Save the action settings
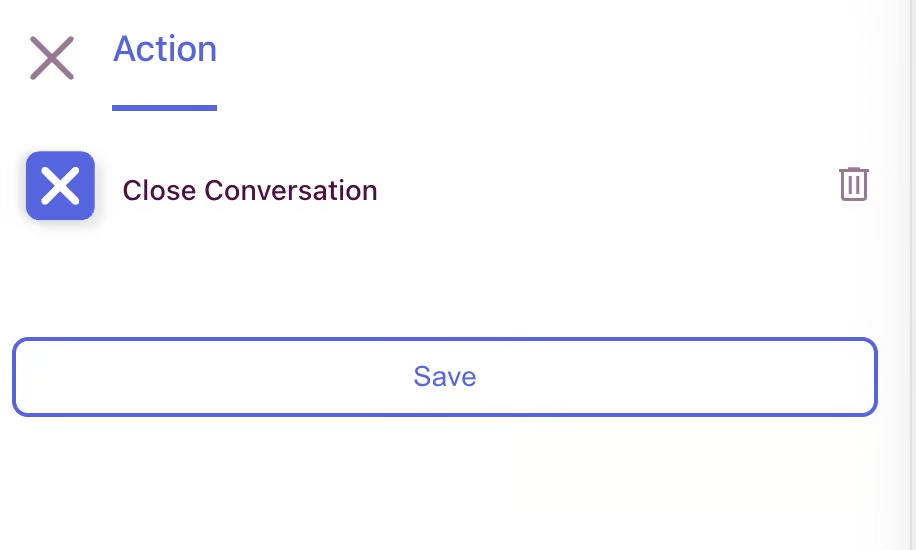The width and height of the screenshot is (916, 550). point(445,377)
